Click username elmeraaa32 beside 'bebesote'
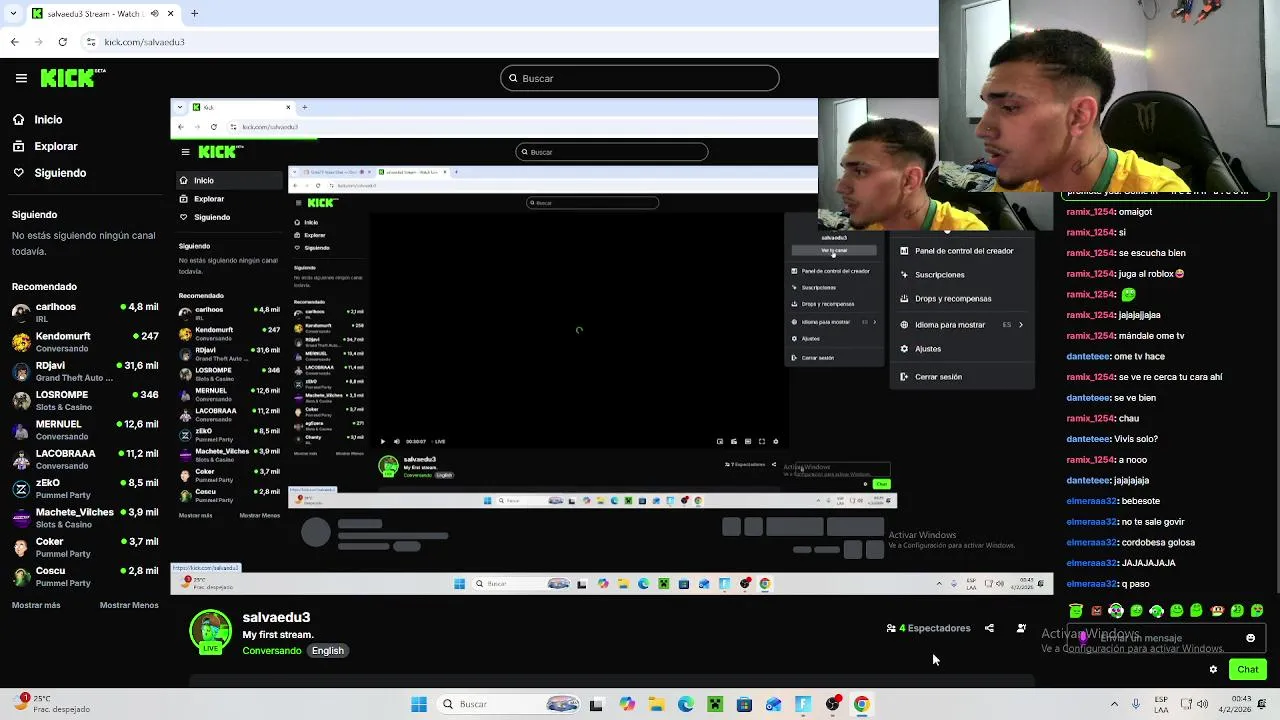The width and height of the screenshot is (1280, 720). click(1091, 501)
